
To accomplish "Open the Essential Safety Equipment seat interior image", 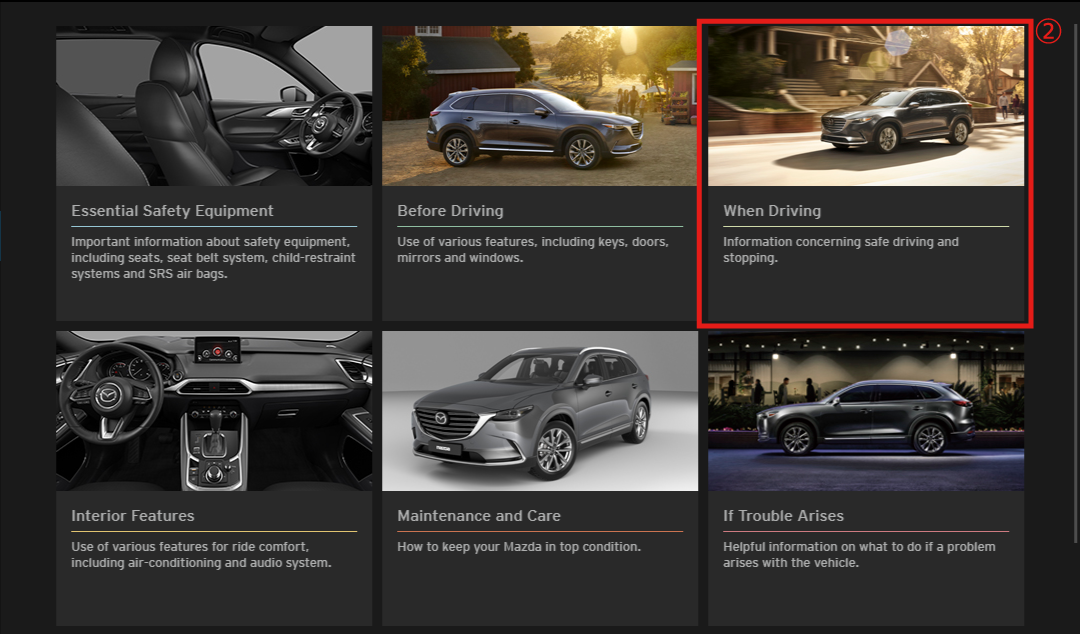I will 214,106.
